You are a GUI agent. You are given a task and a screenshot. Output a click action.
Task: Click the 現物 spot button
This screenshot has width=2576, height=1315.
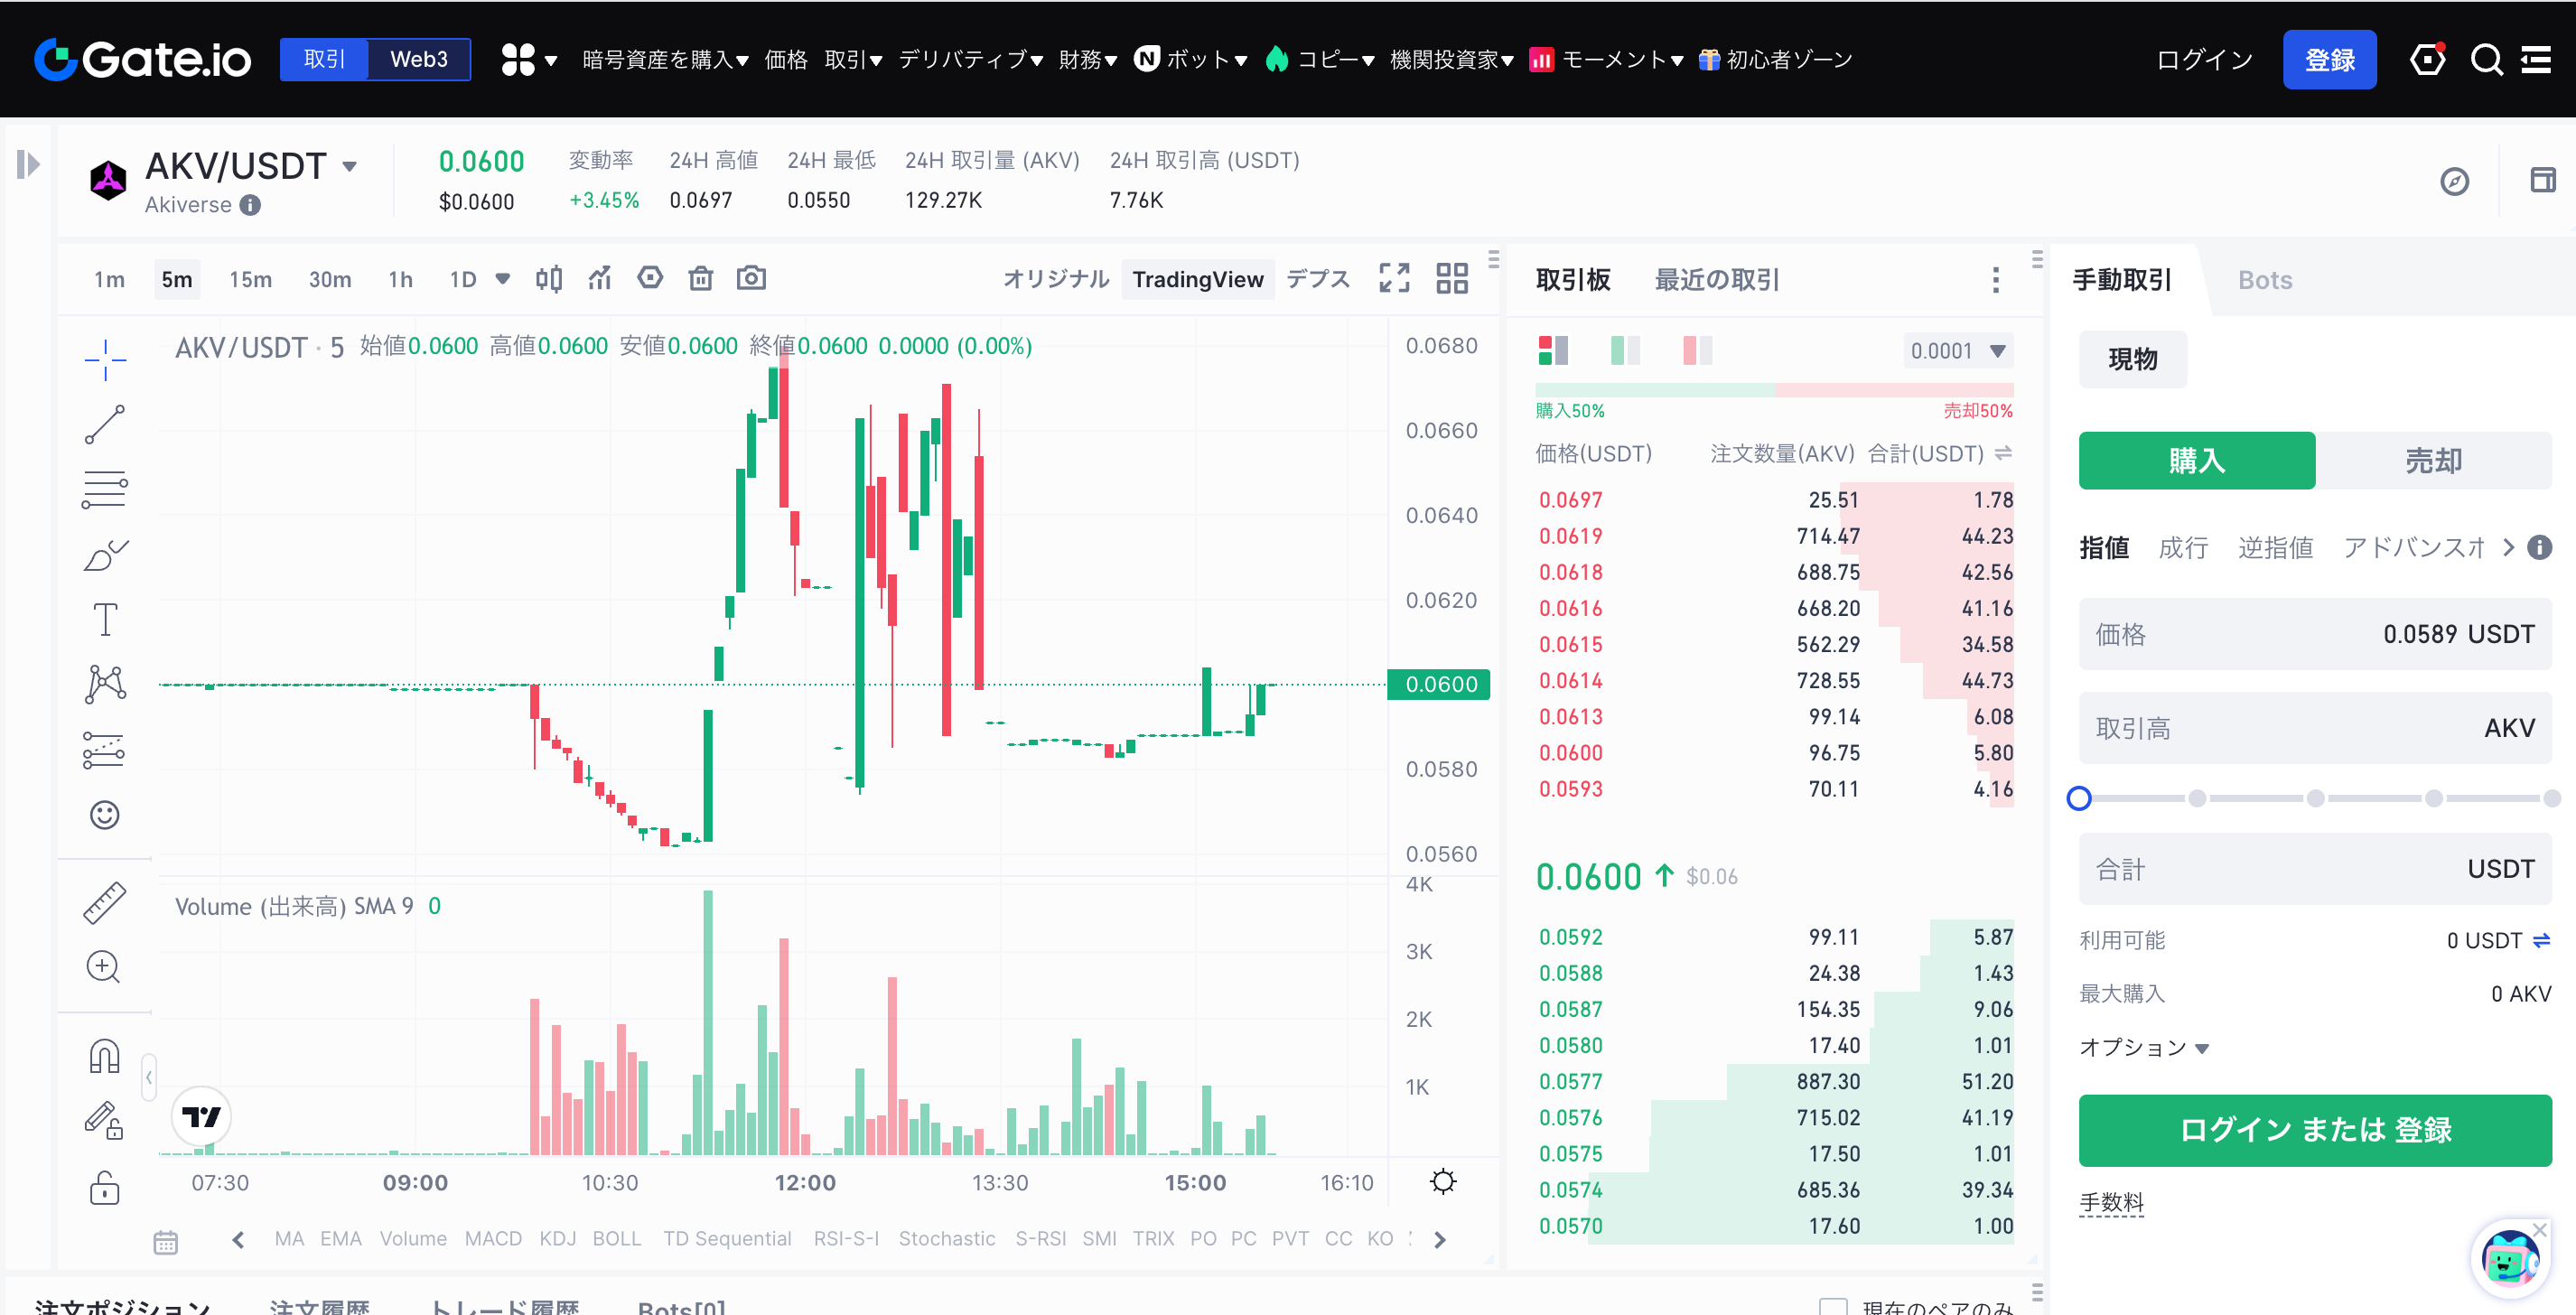tap(2133, 359)
